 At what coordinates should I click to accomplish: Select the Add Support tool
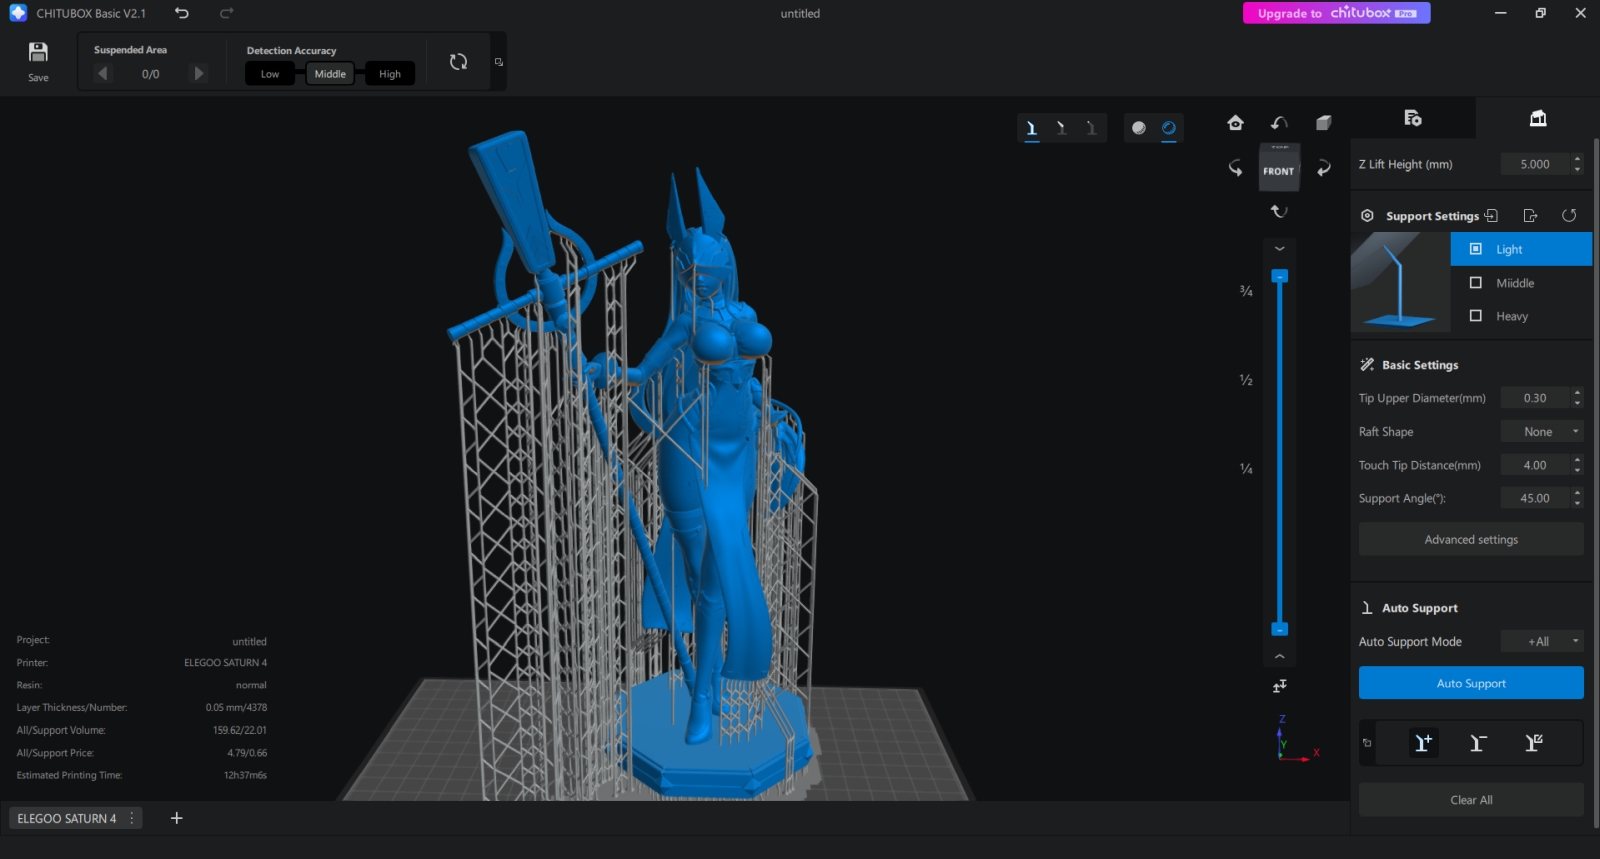click(x=1423, y=743)
